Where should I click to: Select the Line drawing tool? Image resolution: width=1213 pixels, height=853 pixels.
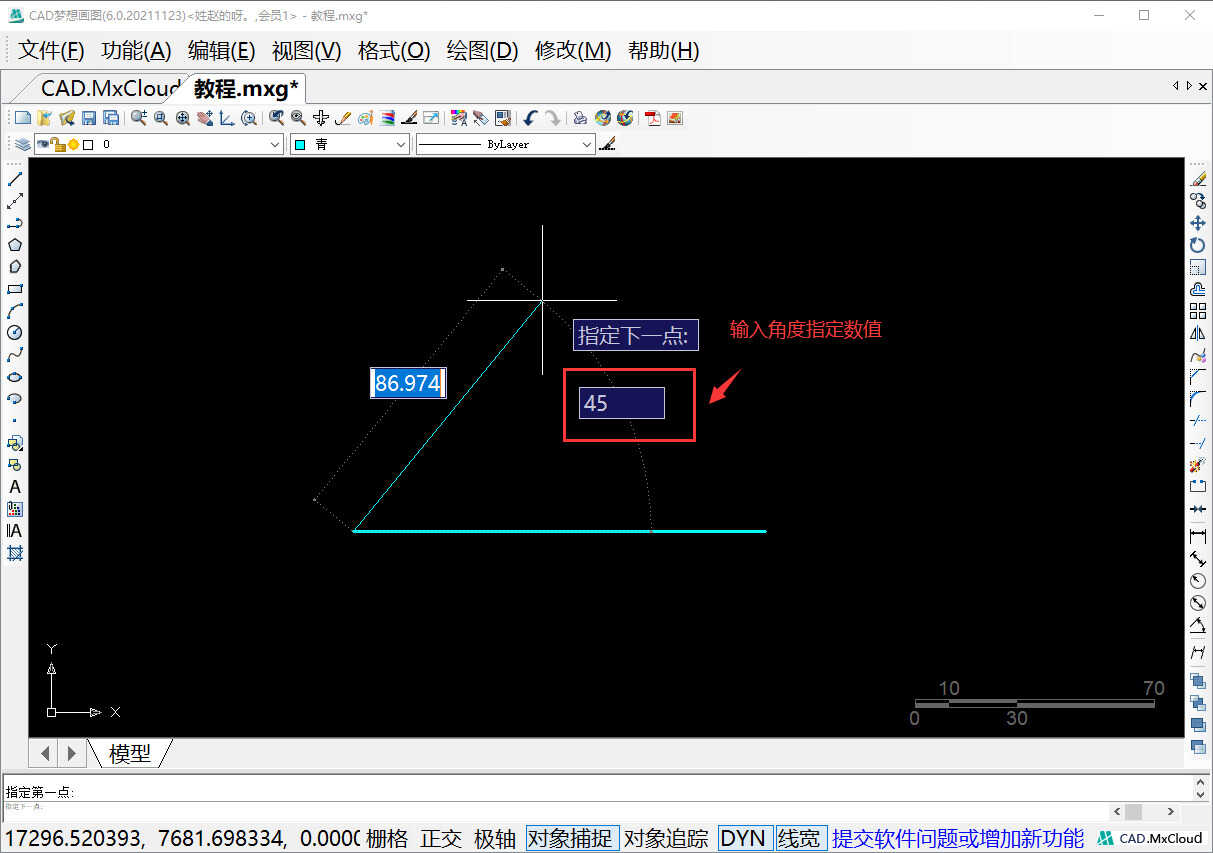click(x=15, y=180)
